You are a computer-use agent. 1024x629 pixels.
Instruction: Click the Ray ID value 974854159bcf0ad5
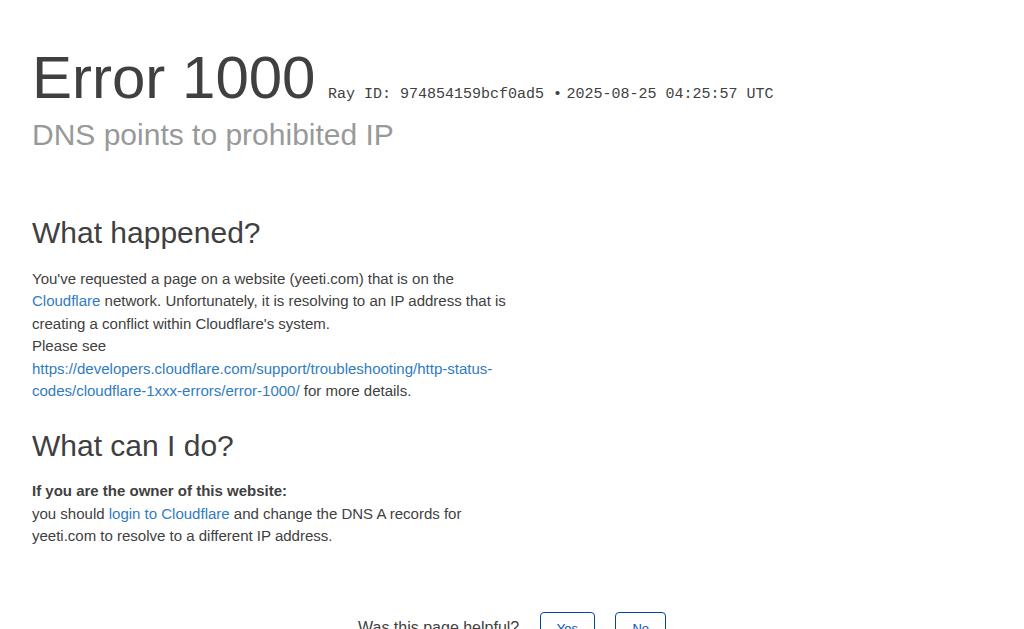coord(472,93)
